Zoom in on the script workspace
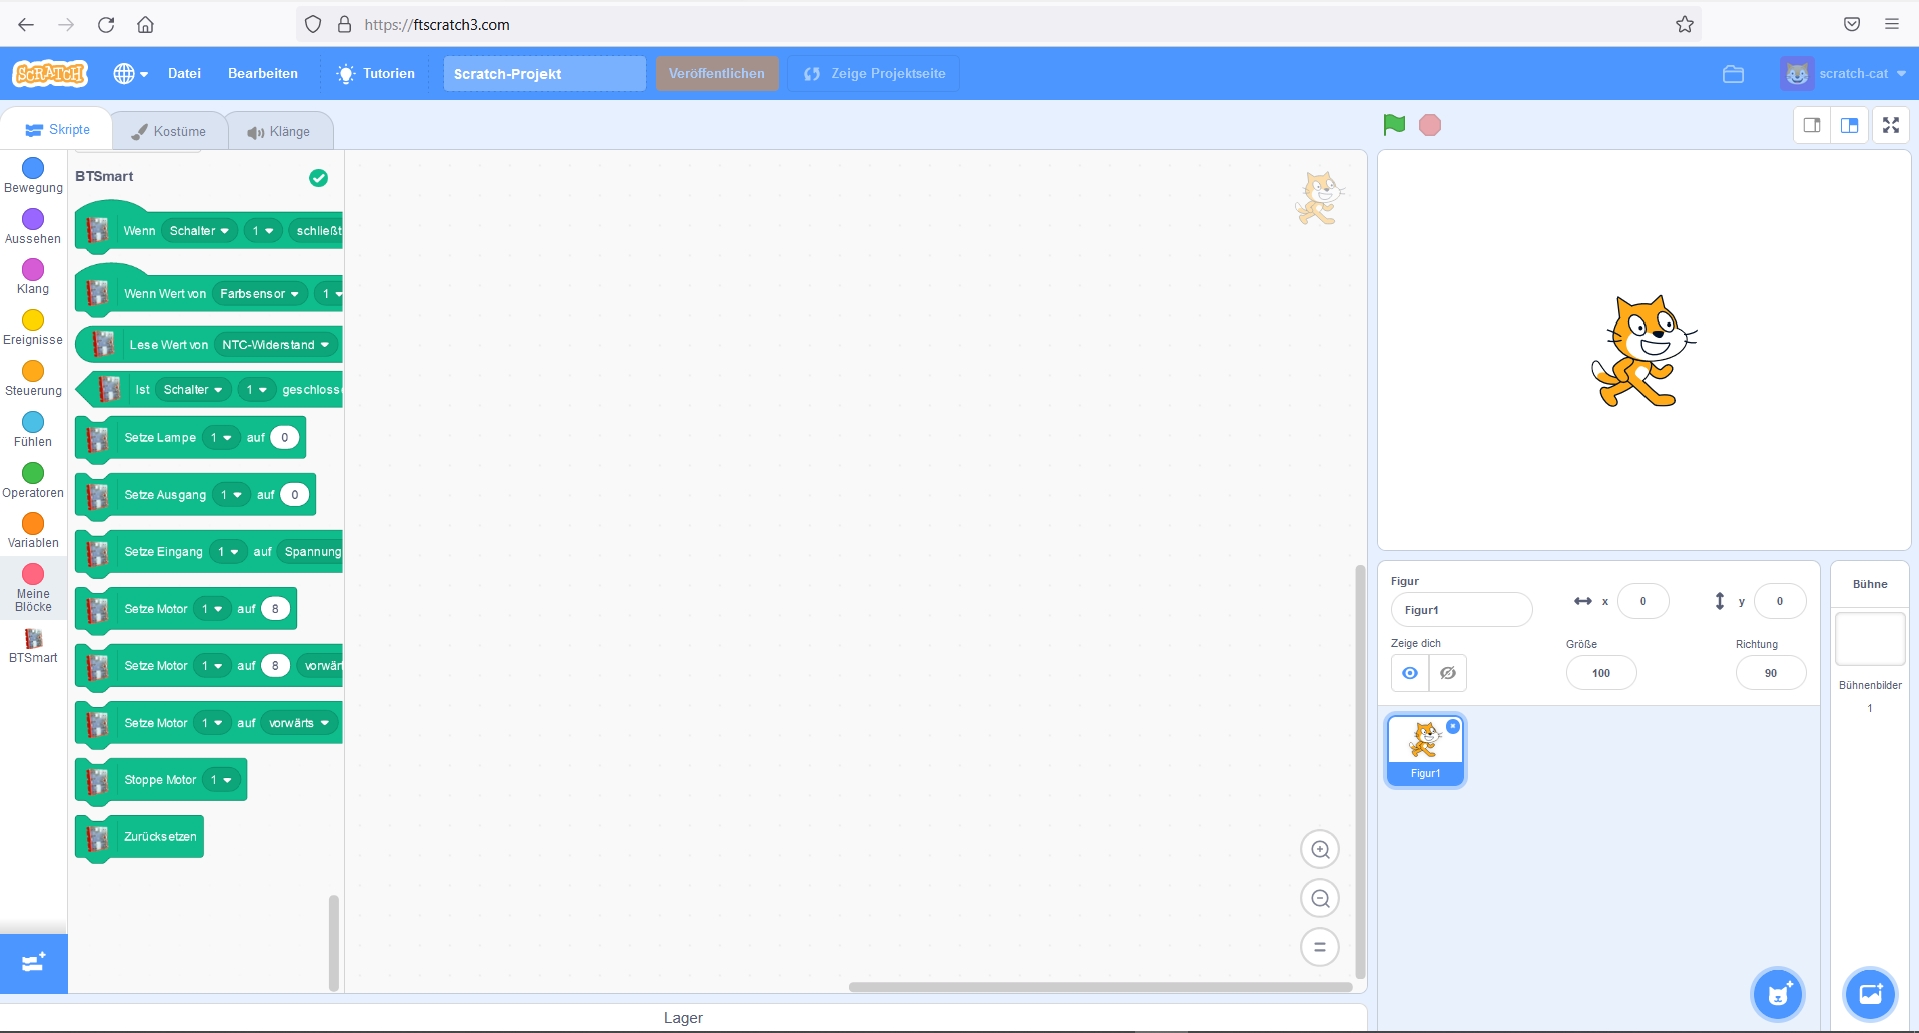Image resolution: width=1919 pixels, height=1033 pixels. coord(1320,850)
